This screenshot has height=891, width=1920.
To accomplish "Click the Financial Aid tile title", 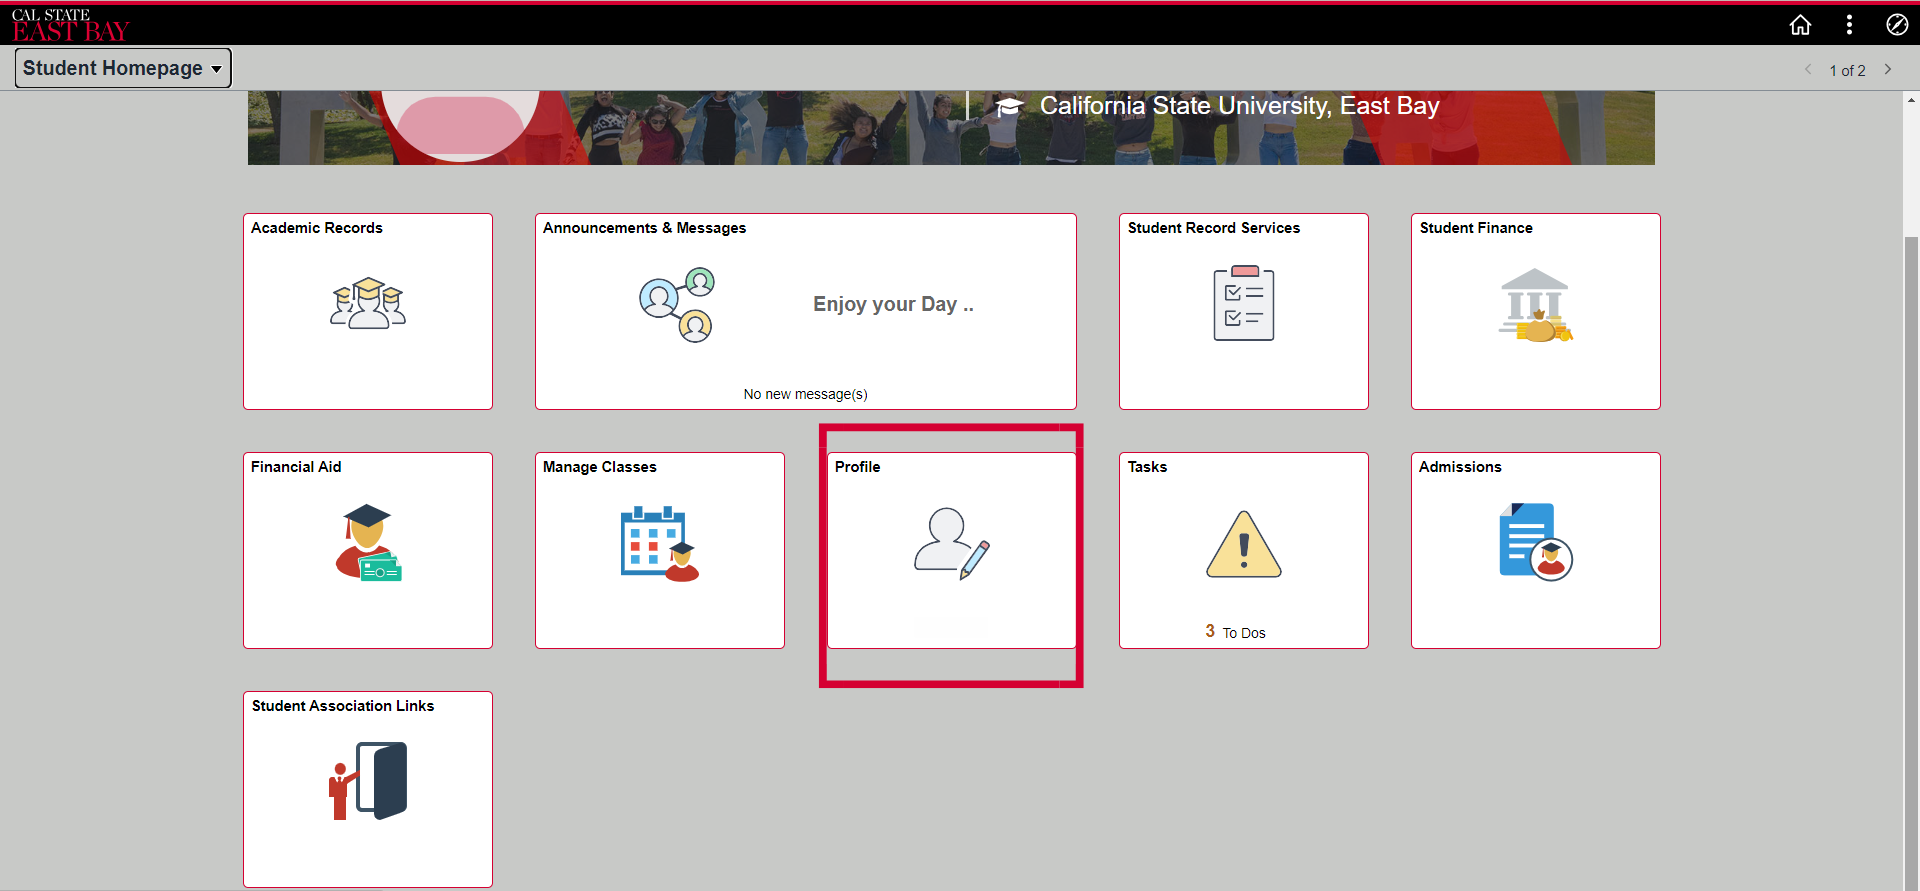I will click(296, 467).
